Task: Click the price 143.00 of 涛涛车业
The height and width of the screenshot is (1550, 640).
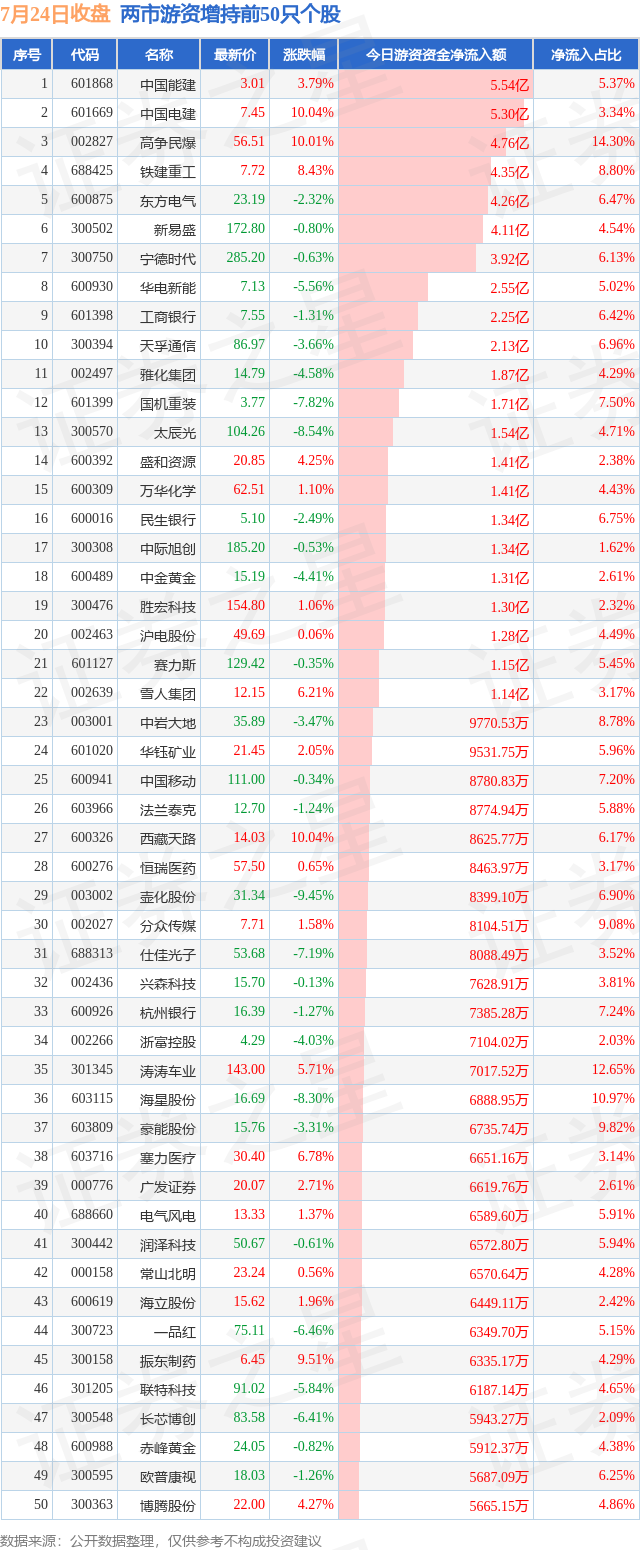Action: 246,1070
